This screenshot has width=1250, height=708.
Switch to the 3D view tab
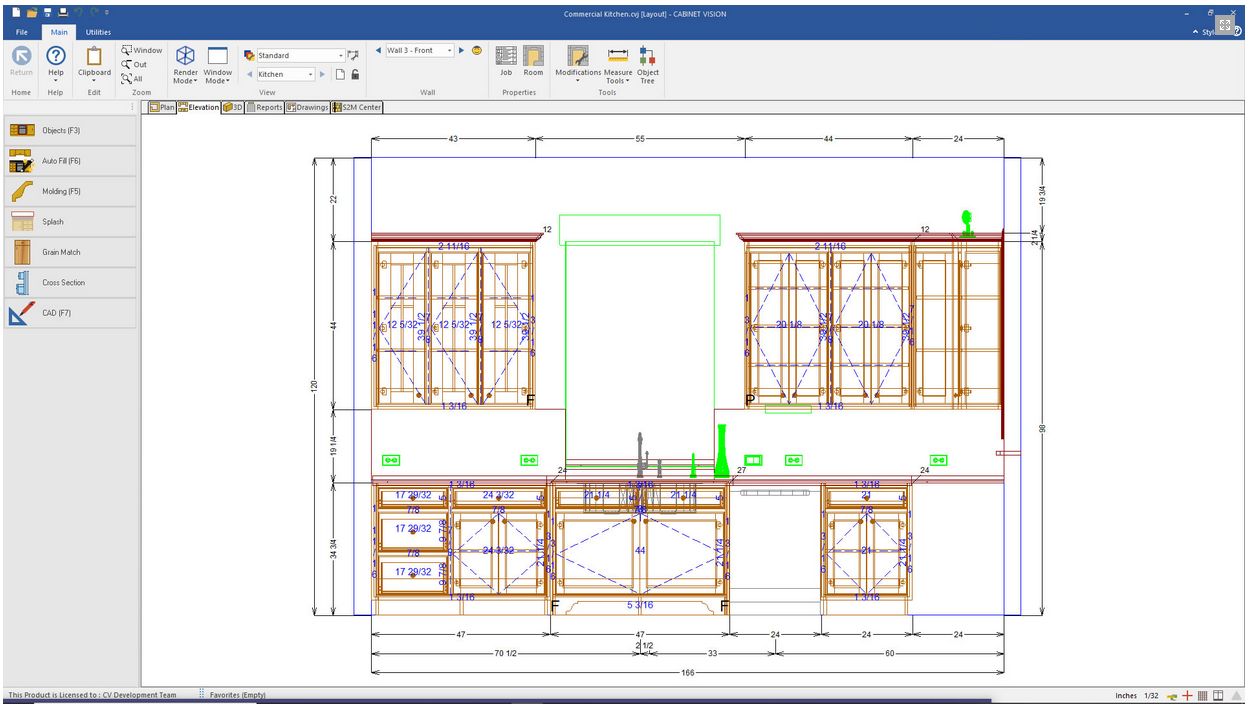coord(233,107)
